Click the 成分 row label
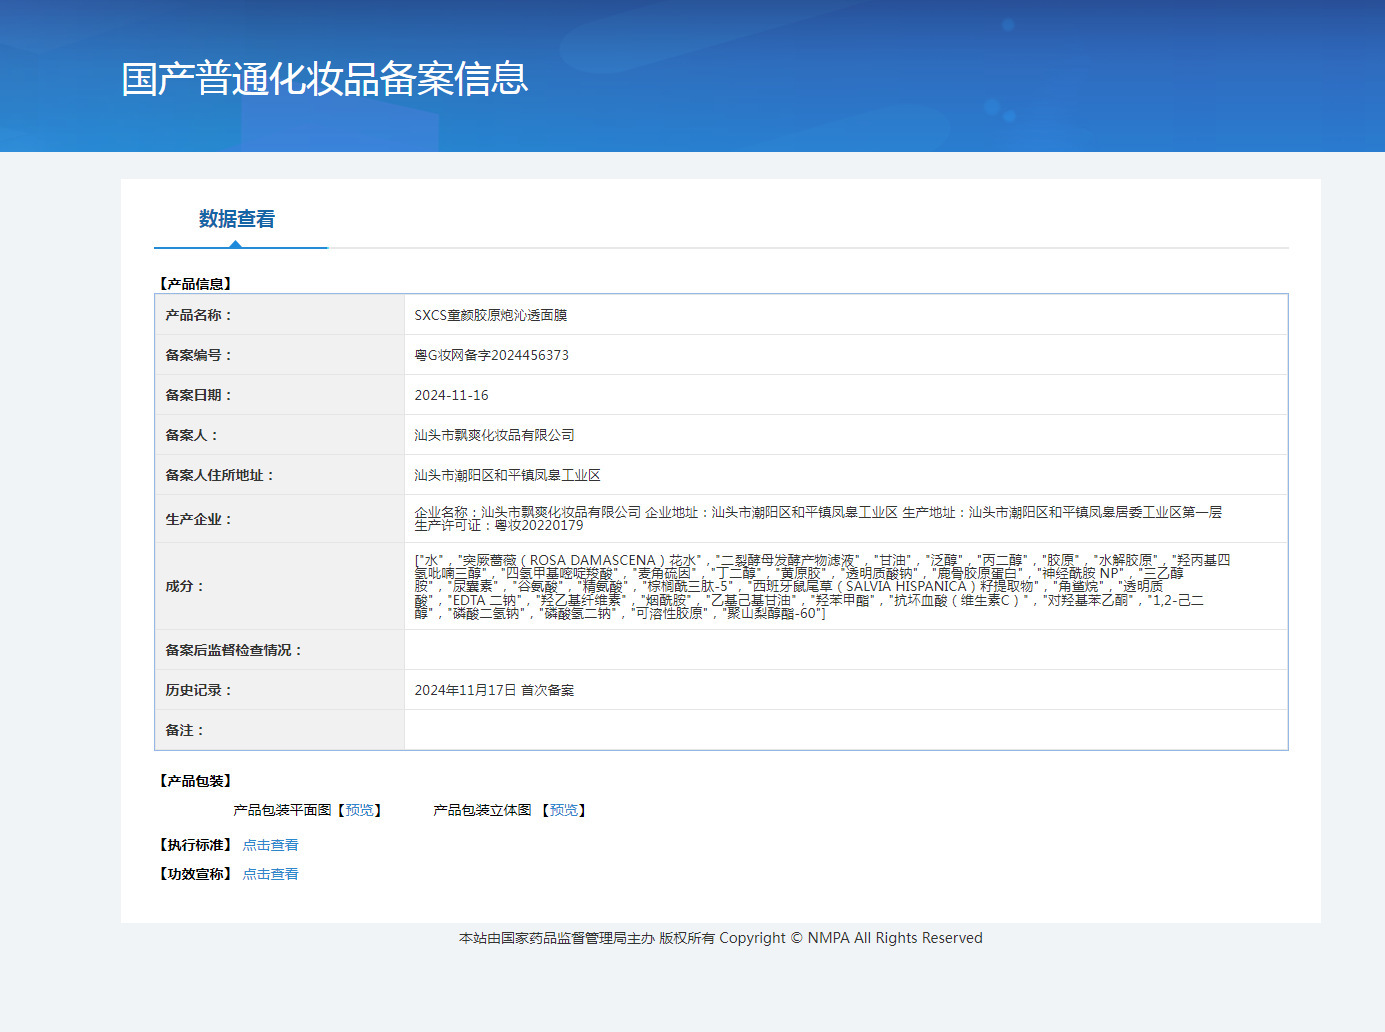This screenshot has height=1032, width=1385. pos(185,586)
